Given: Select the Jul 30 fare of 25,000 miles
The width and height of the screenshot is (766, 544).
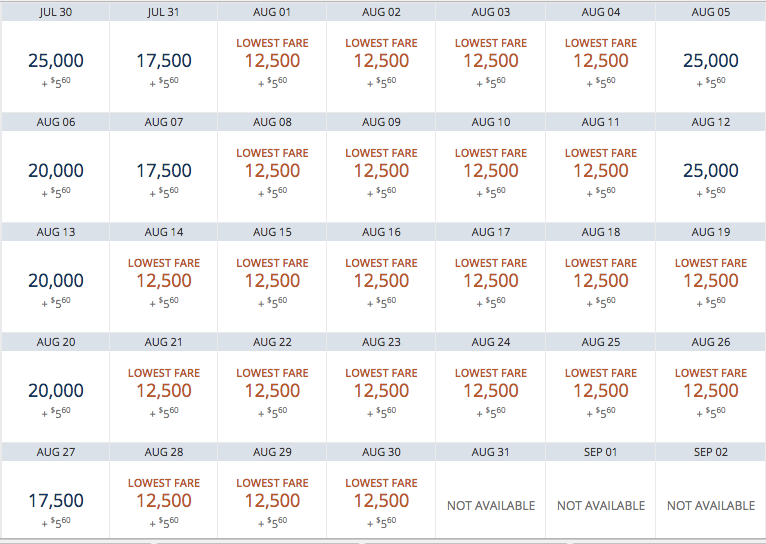Looking at the screenshot, I should (56, 66).
